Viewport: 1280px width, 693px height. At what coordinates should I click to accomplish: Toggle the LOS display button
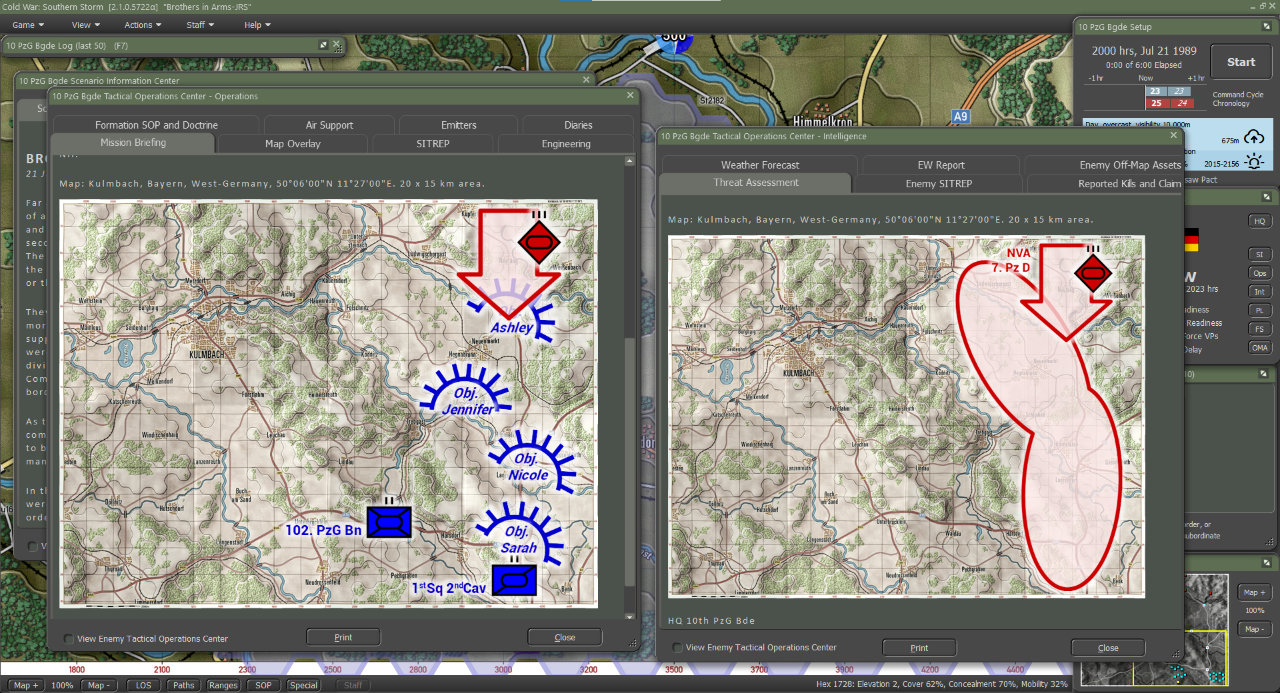pos(145,685)
